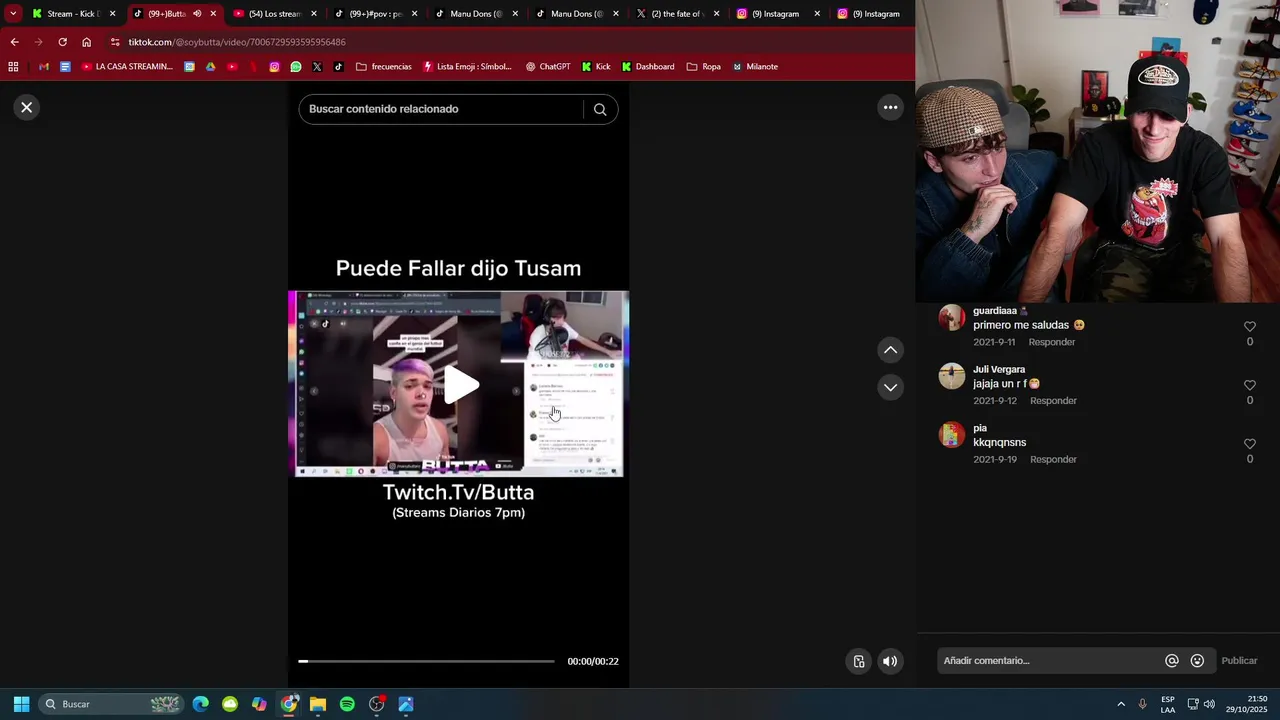
Task: Focus the Añadir comentario input field
Action: [x=1049, y=661]
